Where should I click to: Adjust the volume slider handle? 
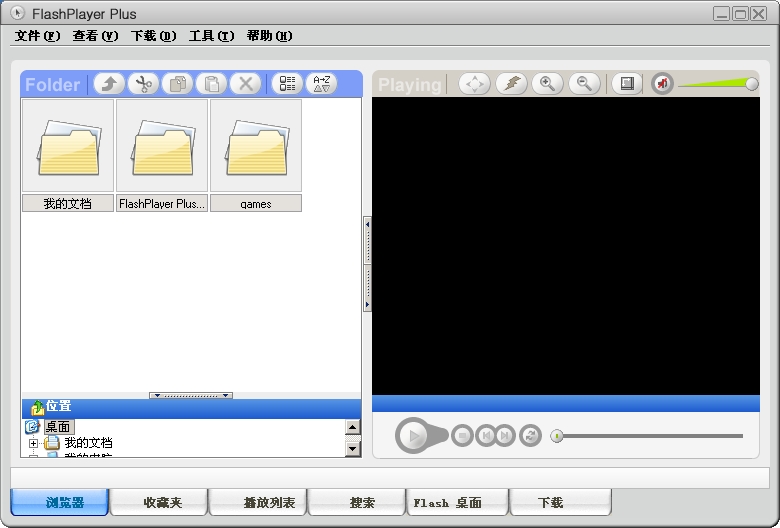point(752,84)
